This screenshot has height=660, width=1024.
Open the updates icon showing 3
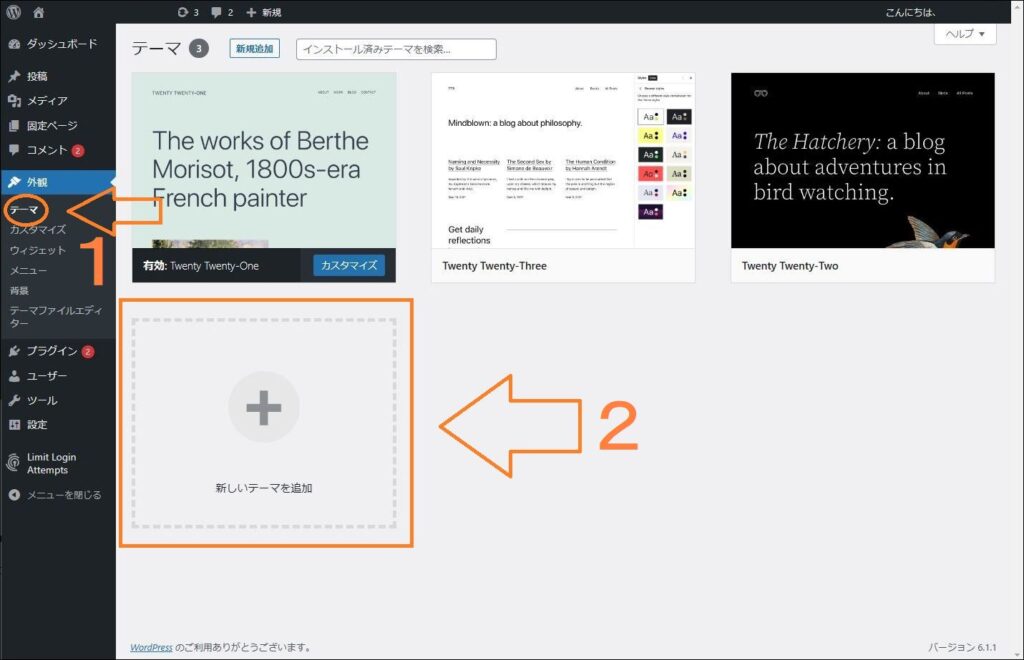tap(183, 12)
